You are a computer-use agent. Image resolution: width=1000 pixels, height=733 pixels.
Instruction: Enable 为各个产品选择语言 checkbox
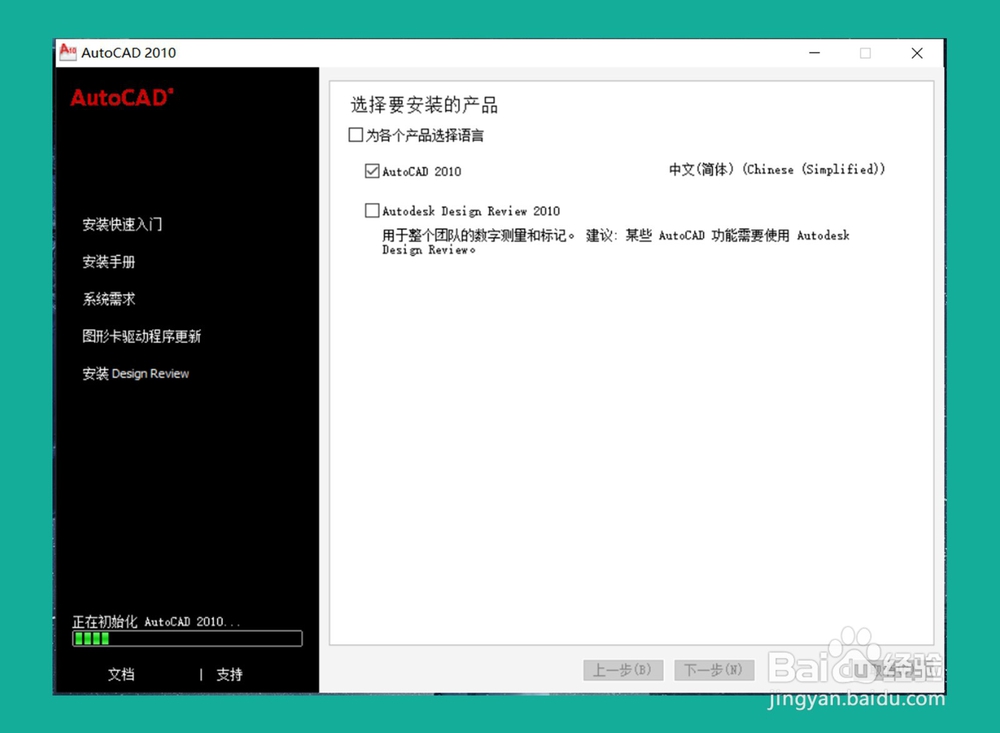tap(356, 135)
